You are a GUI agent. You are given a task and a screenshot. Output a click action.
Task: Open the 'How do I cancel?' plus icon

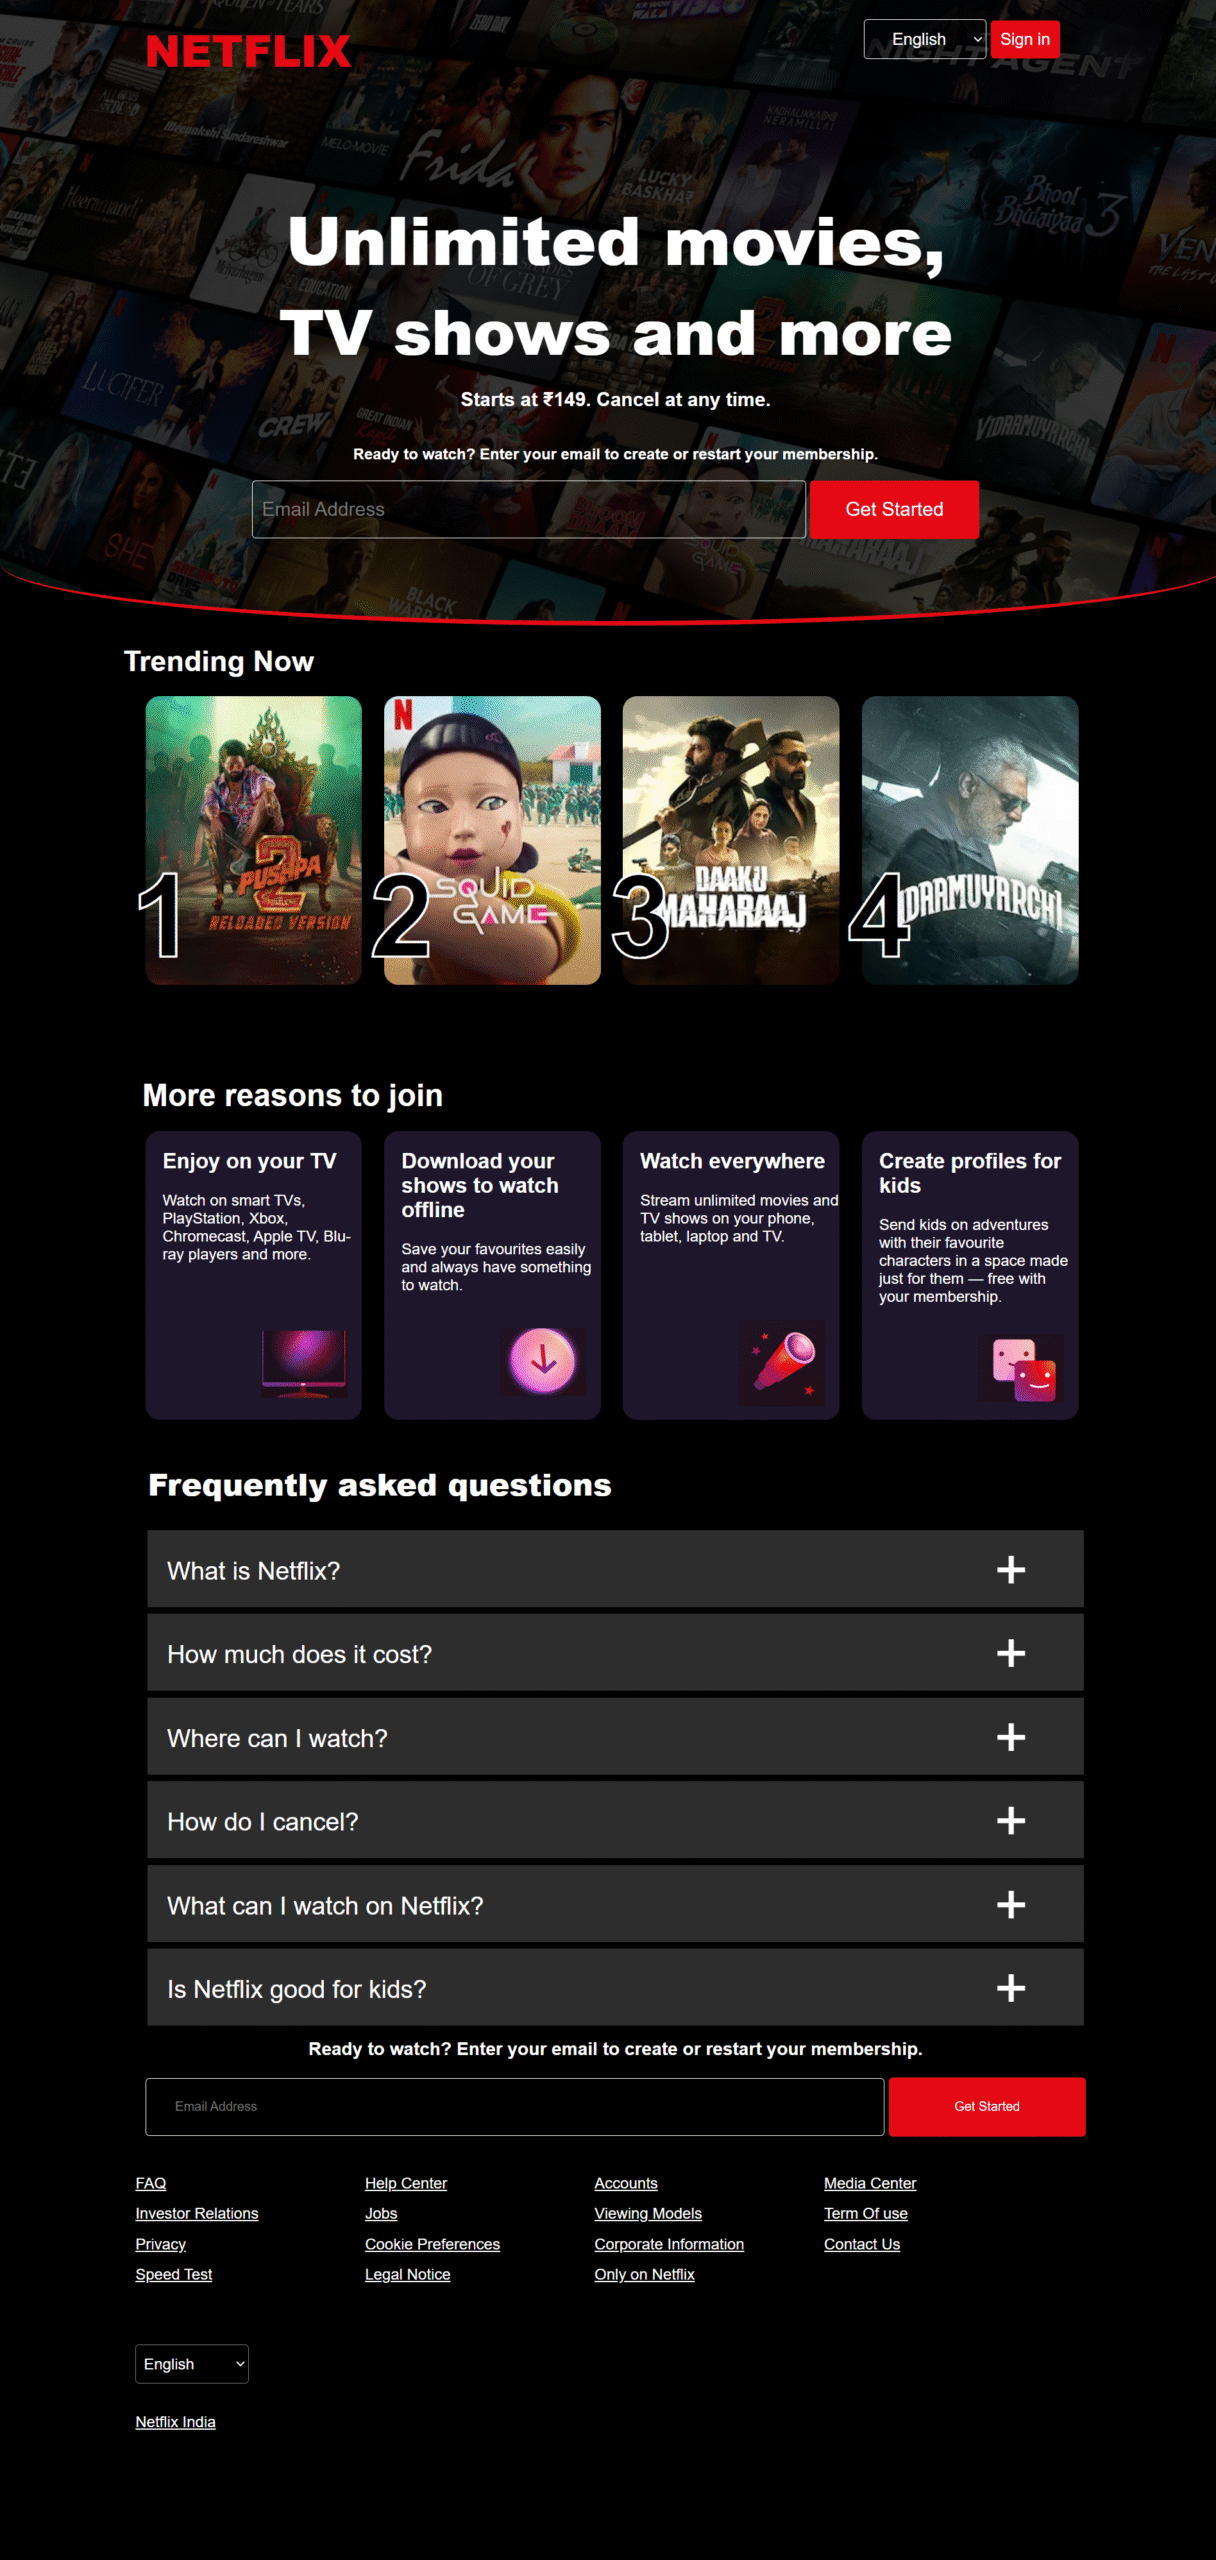pos(1010,1821)
